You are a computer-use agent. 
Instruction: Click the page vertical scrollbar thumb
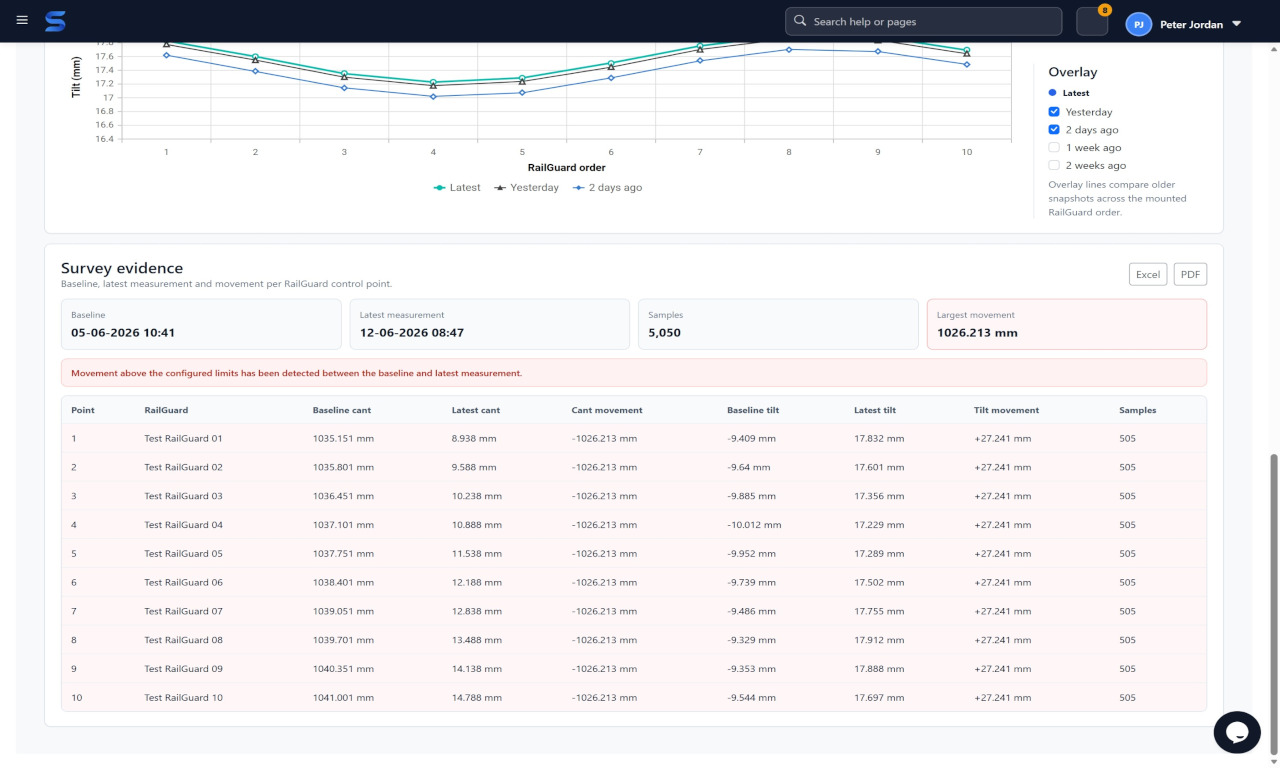(x=1273, y=603)
